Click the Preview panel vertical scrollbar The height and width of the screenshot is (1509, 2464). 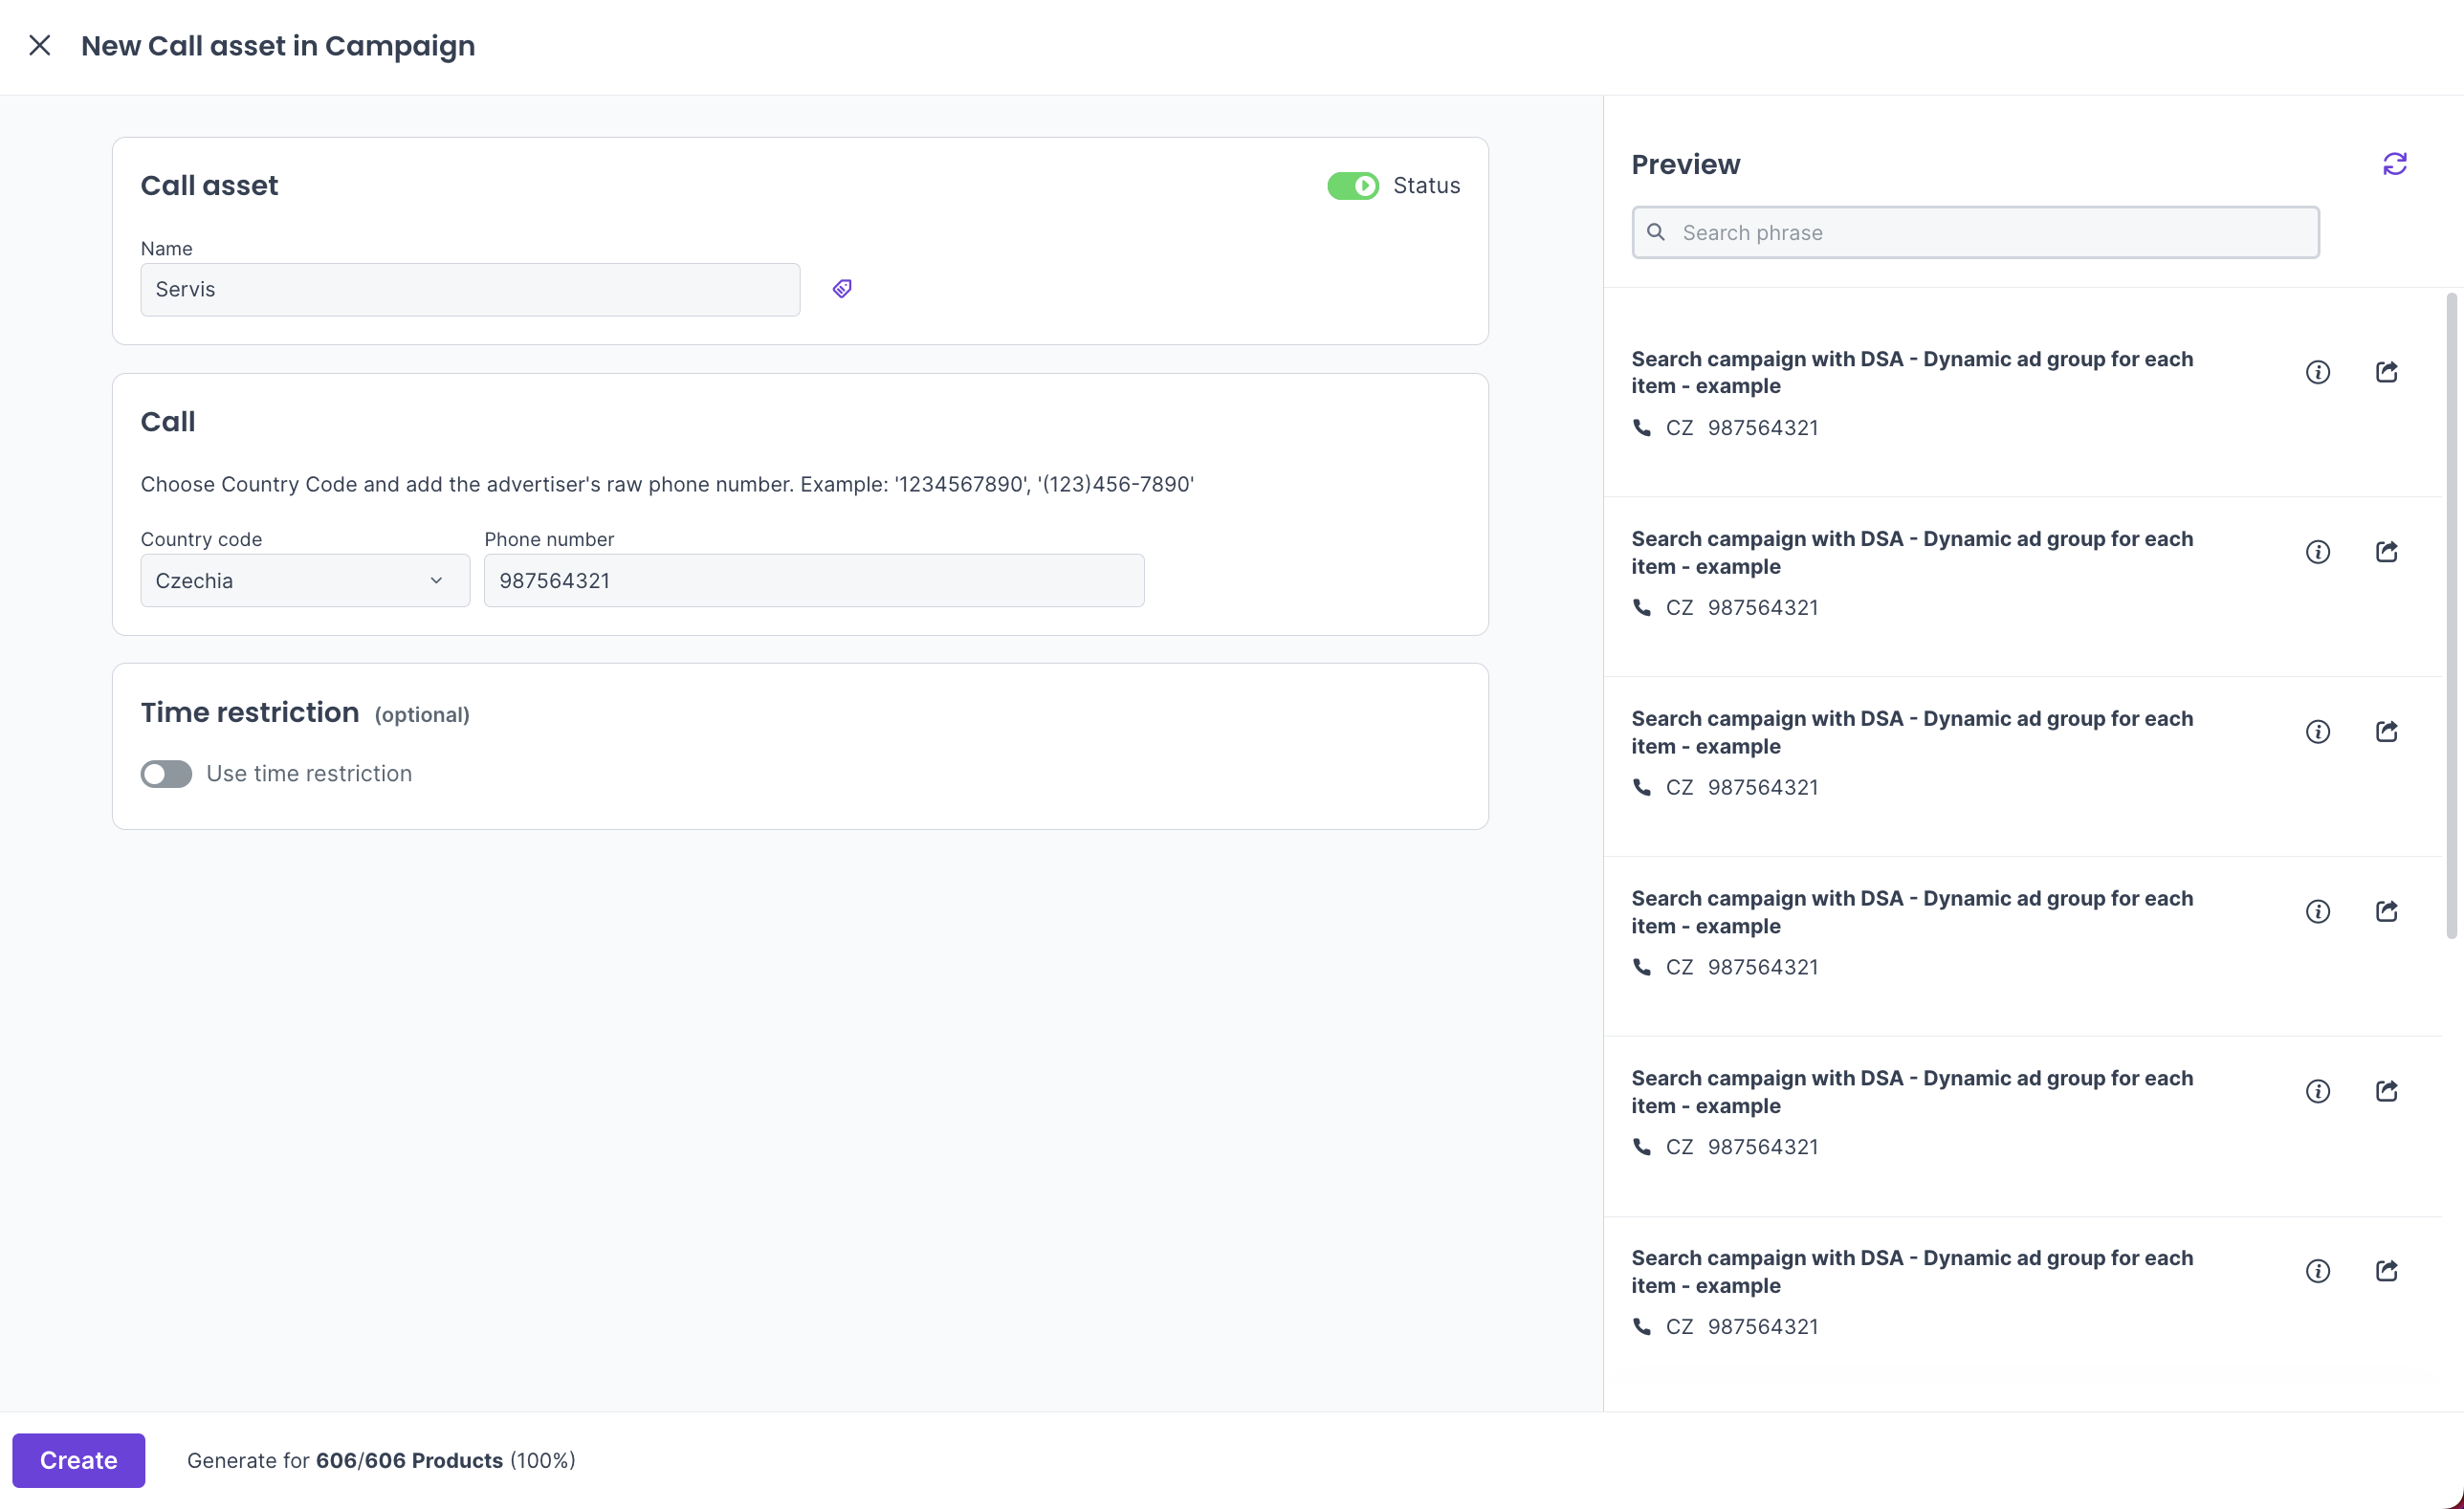(2450, 615)
